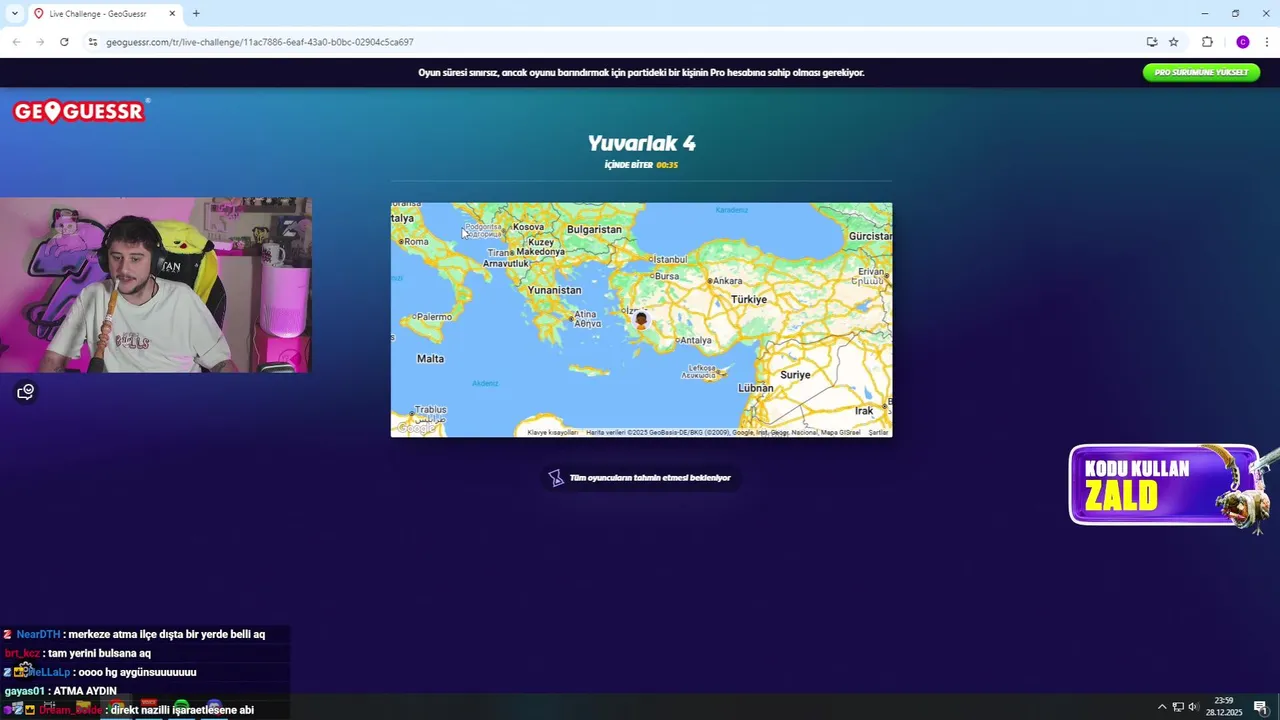Viewport: 1280px width, 720px height.
Task: Click the Akdeniz sea label
Action: (x=485, y=383)
